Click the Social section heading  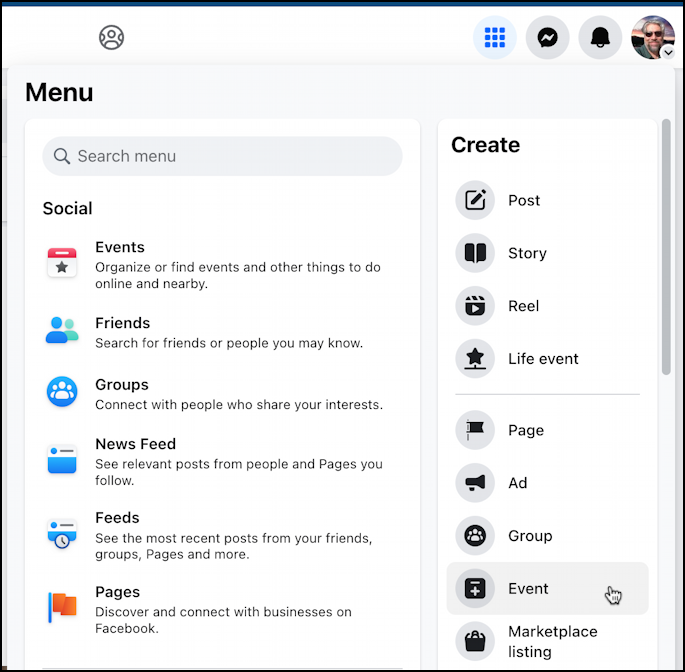pos(67,208)
